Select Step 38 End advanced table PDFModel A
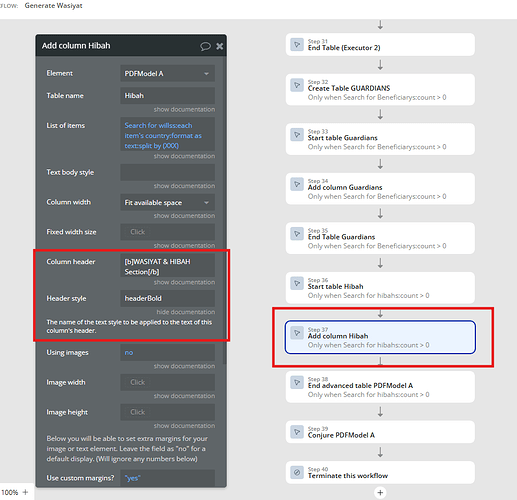517x500 pixels. click(380, 387)
